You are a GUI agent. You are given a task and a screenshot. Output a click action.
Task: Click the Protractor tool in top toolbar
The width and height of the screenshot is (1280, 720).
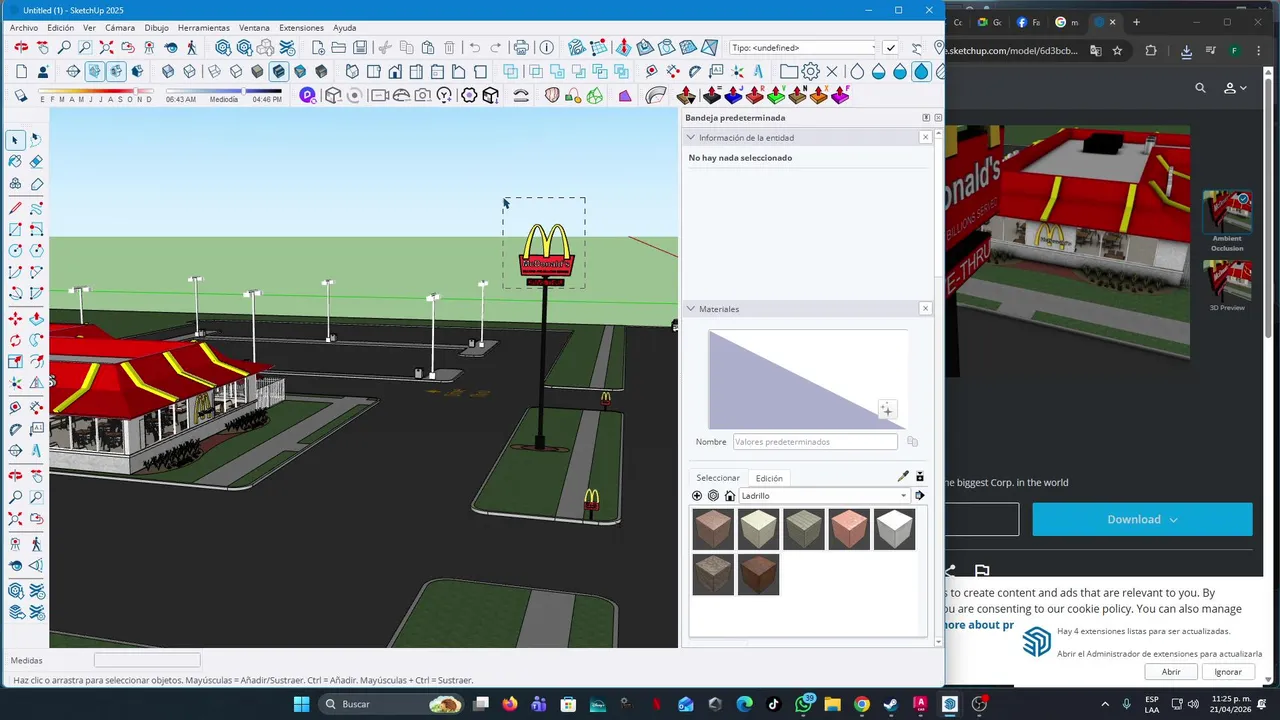(x=695, y=71)
